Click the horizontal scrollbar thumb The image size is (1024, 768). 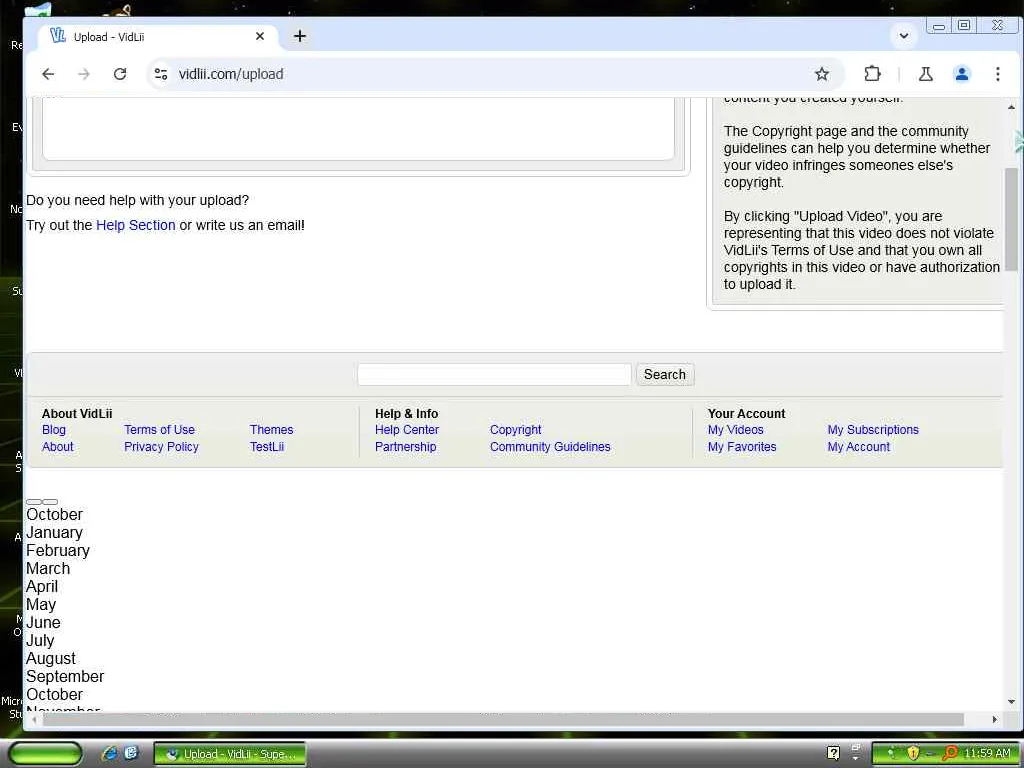[503, 719]
